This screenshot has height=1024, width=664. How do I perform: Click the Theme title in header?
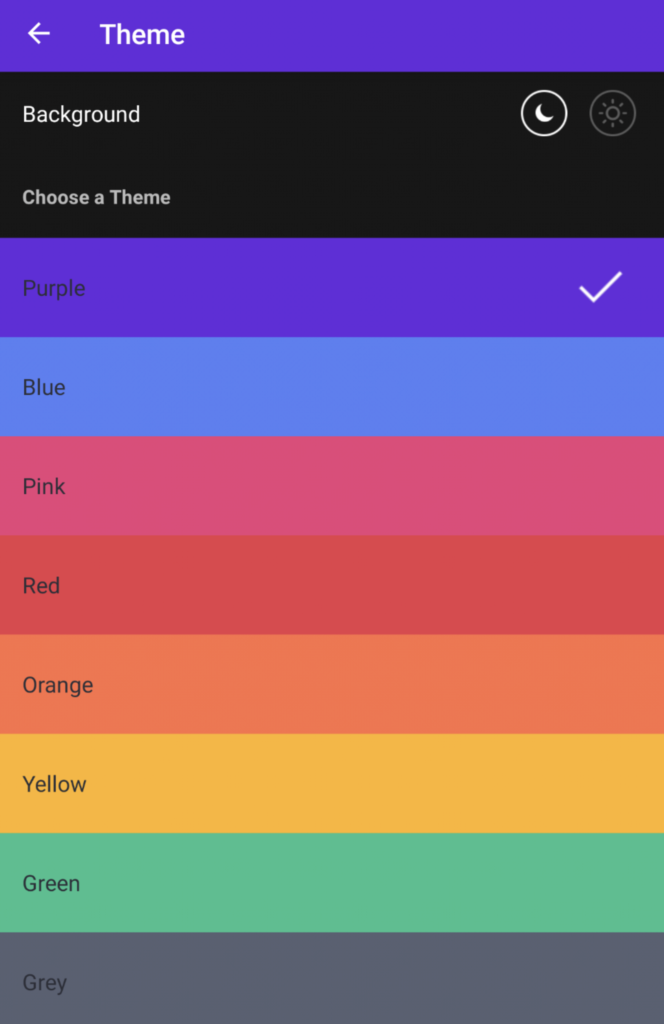coord(142,35)
